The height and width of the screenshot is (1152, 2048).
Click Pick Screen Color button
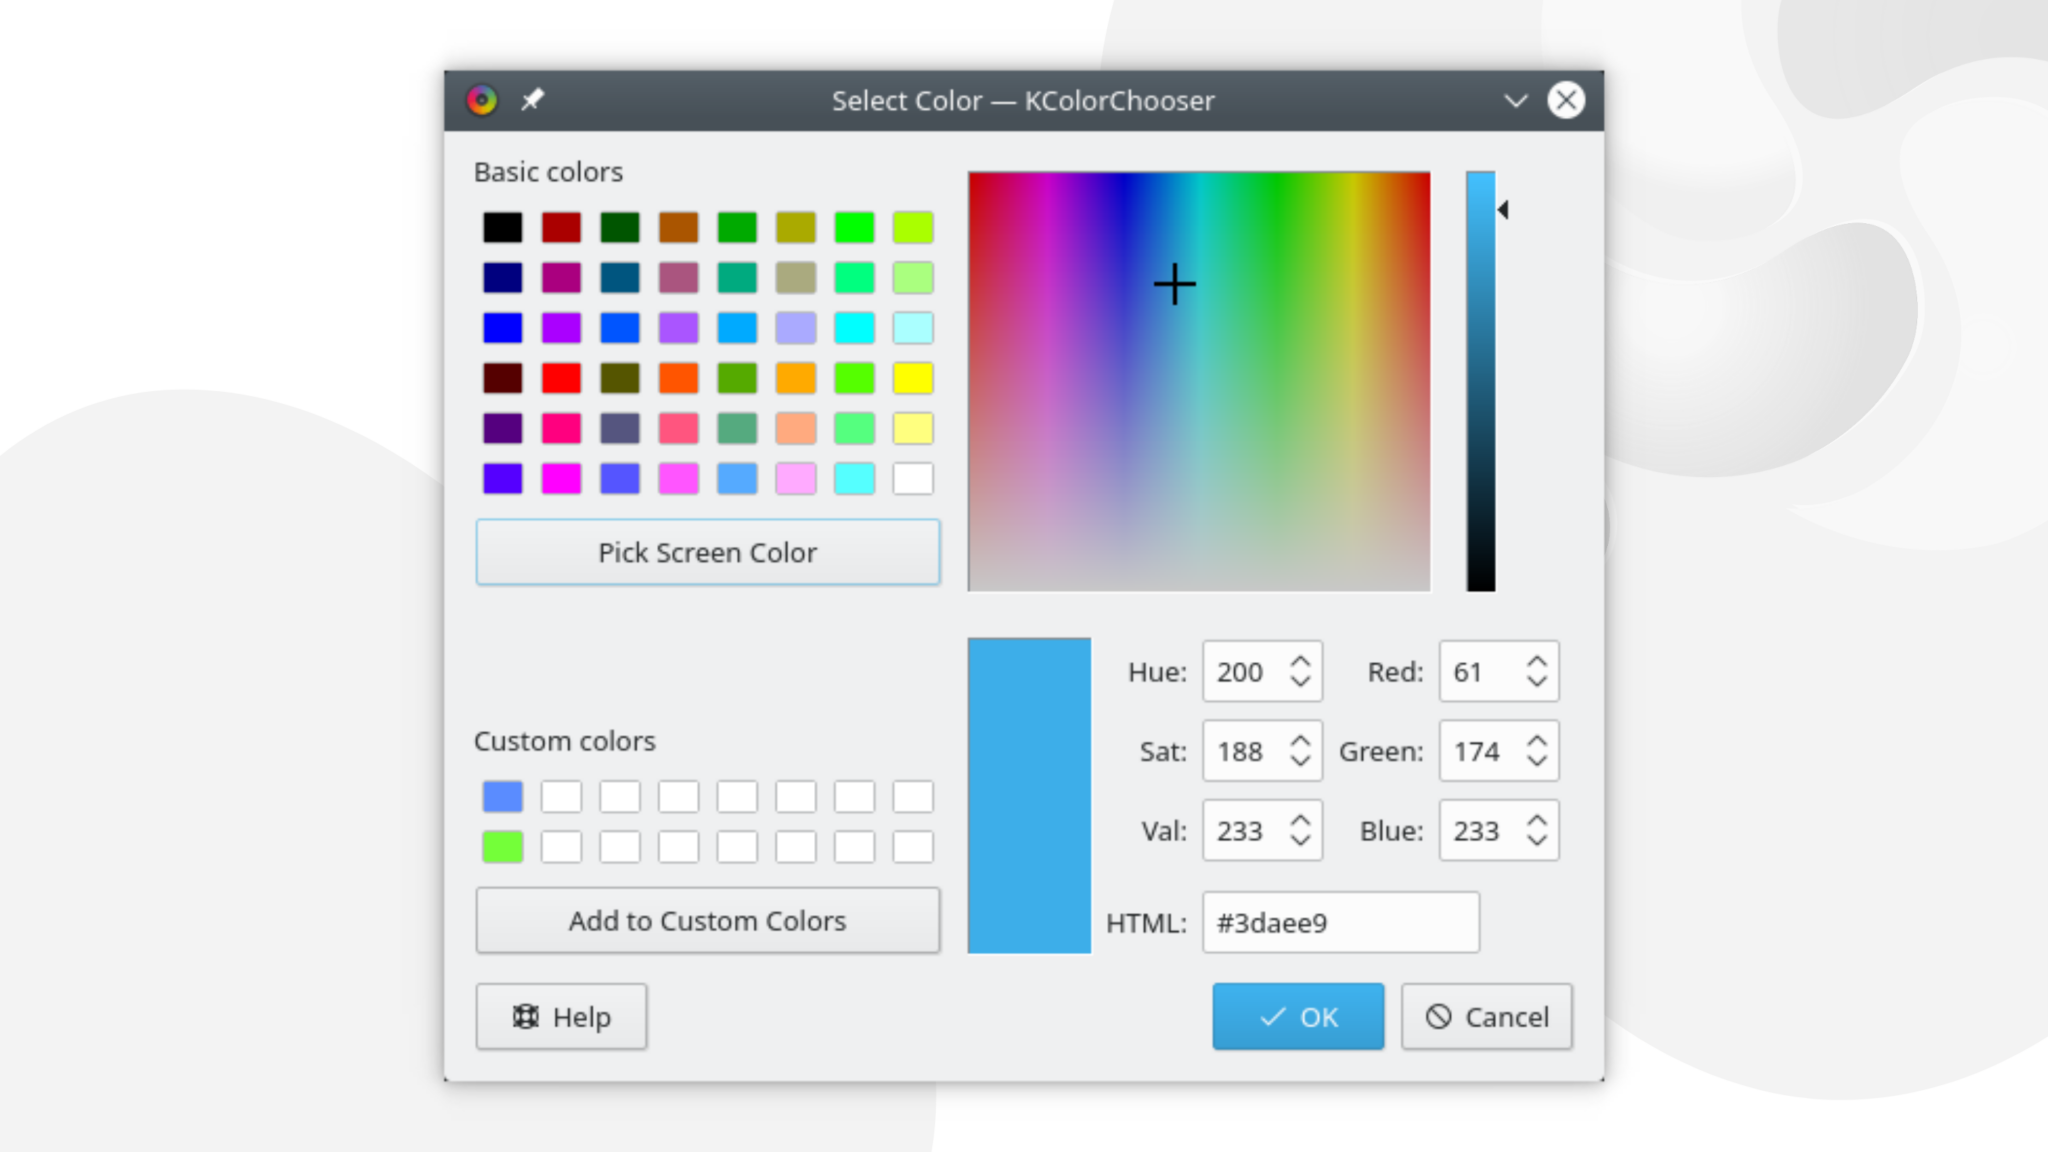[707, 552]
